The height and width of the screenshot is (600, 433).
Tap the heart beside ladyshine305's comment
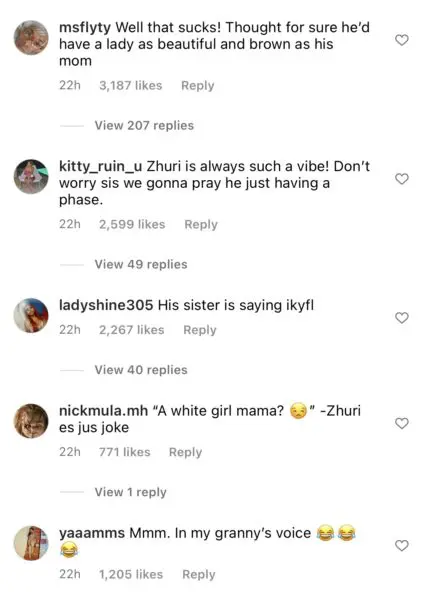(x=402, y=318)
